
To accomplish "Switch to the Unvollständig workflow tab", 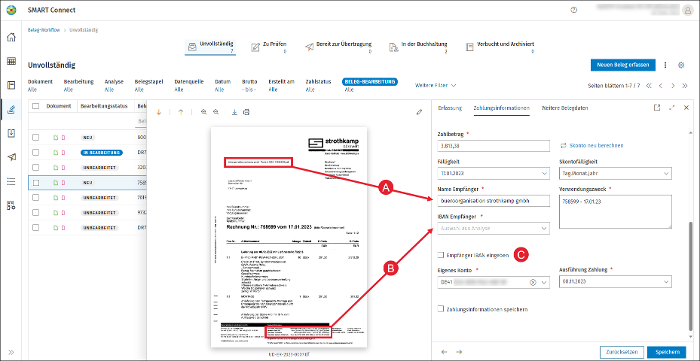I will 211,47.
